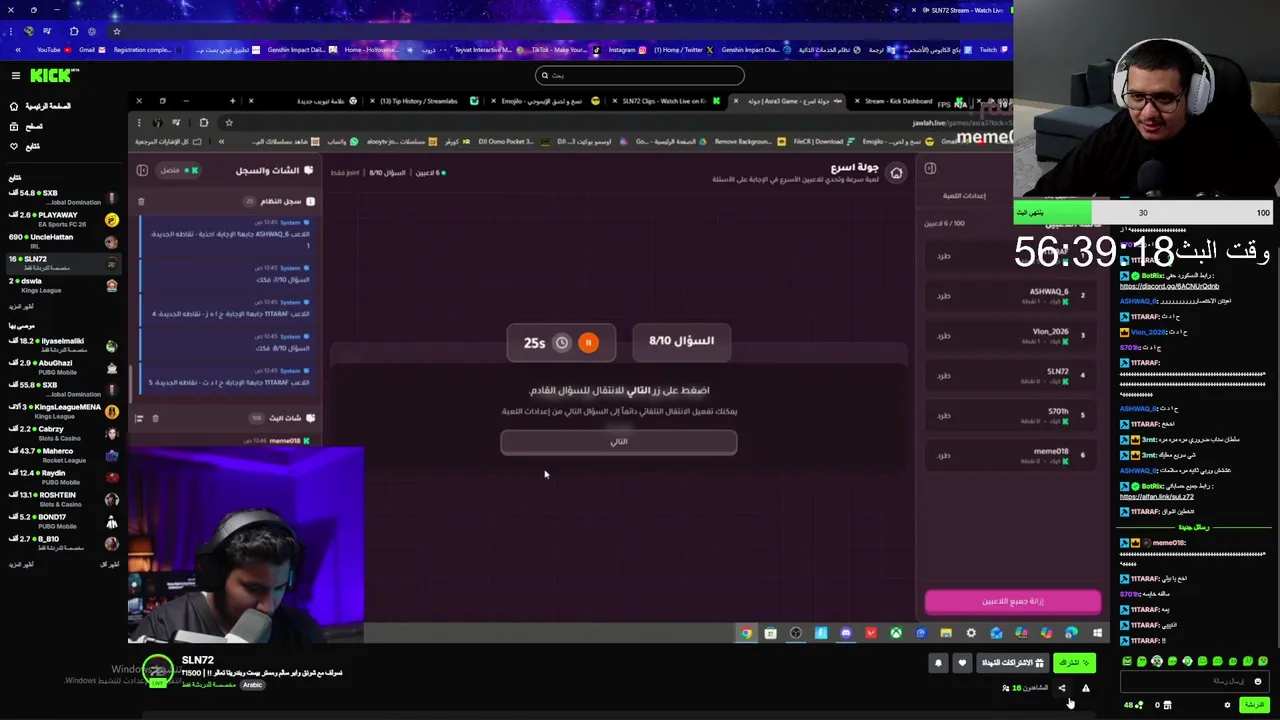Click the next question button التالي

coord(619,442)
